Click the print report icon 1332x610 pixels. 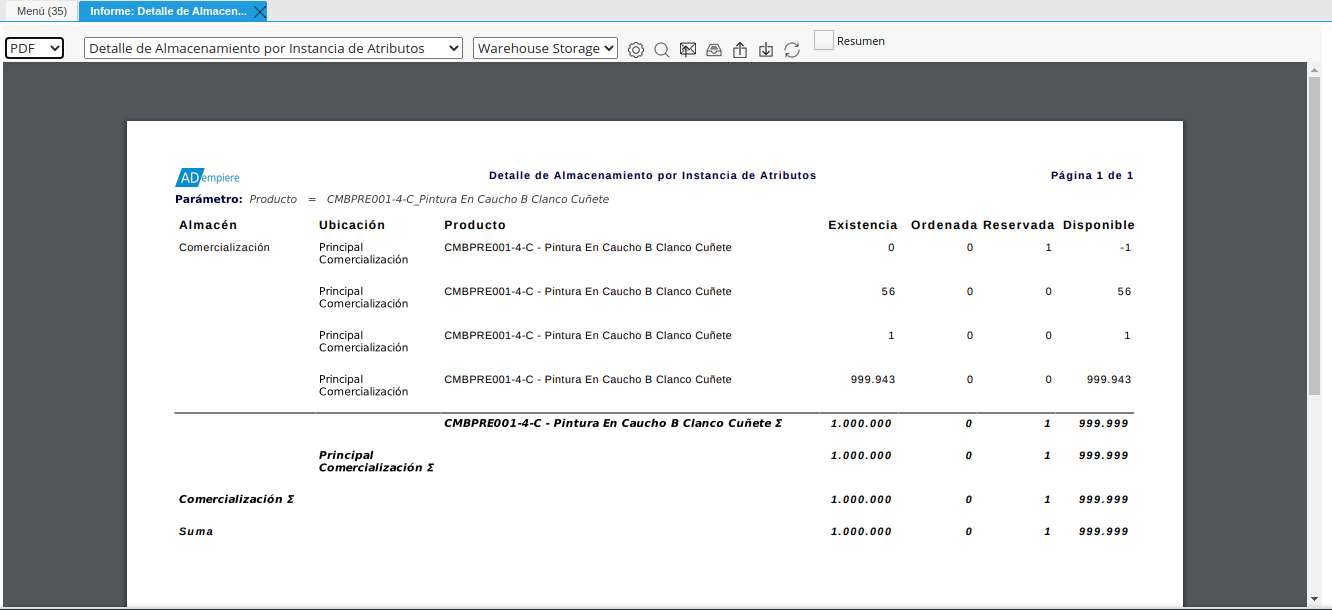point(714,48)
